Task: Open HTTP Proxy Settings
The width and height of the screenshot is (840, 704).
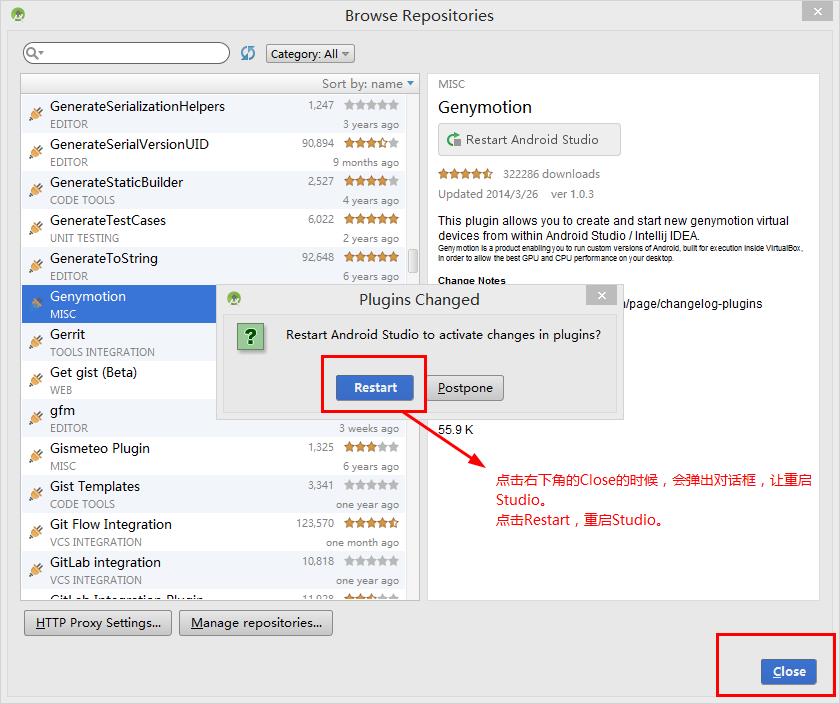Action: click(98, 623)
